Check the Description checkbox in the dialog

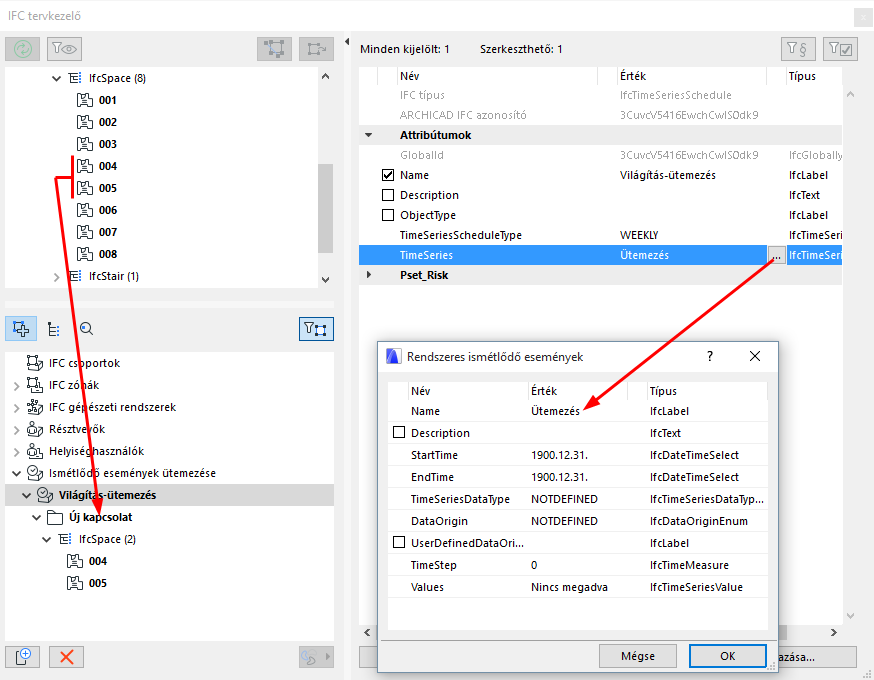pos(399,433)
